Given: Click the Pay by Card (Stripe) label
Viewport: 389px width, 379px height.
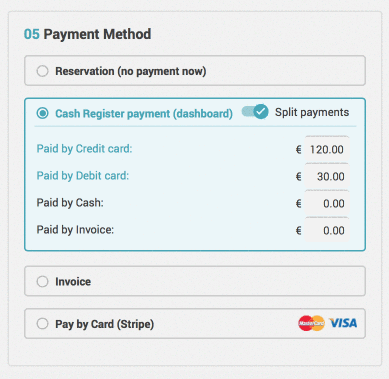Looking at the screenshot, I should click(x=105, y=324).
